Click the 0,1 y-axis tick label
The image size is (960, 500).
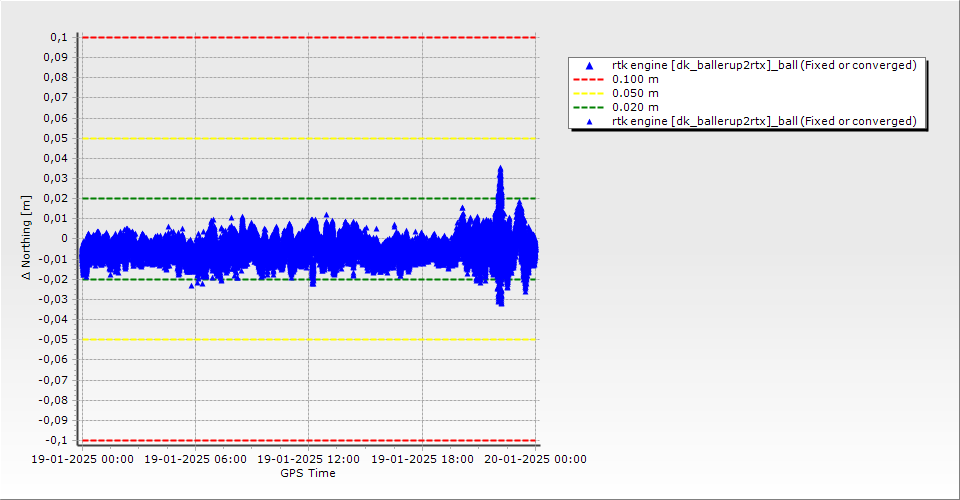point(59,37)
